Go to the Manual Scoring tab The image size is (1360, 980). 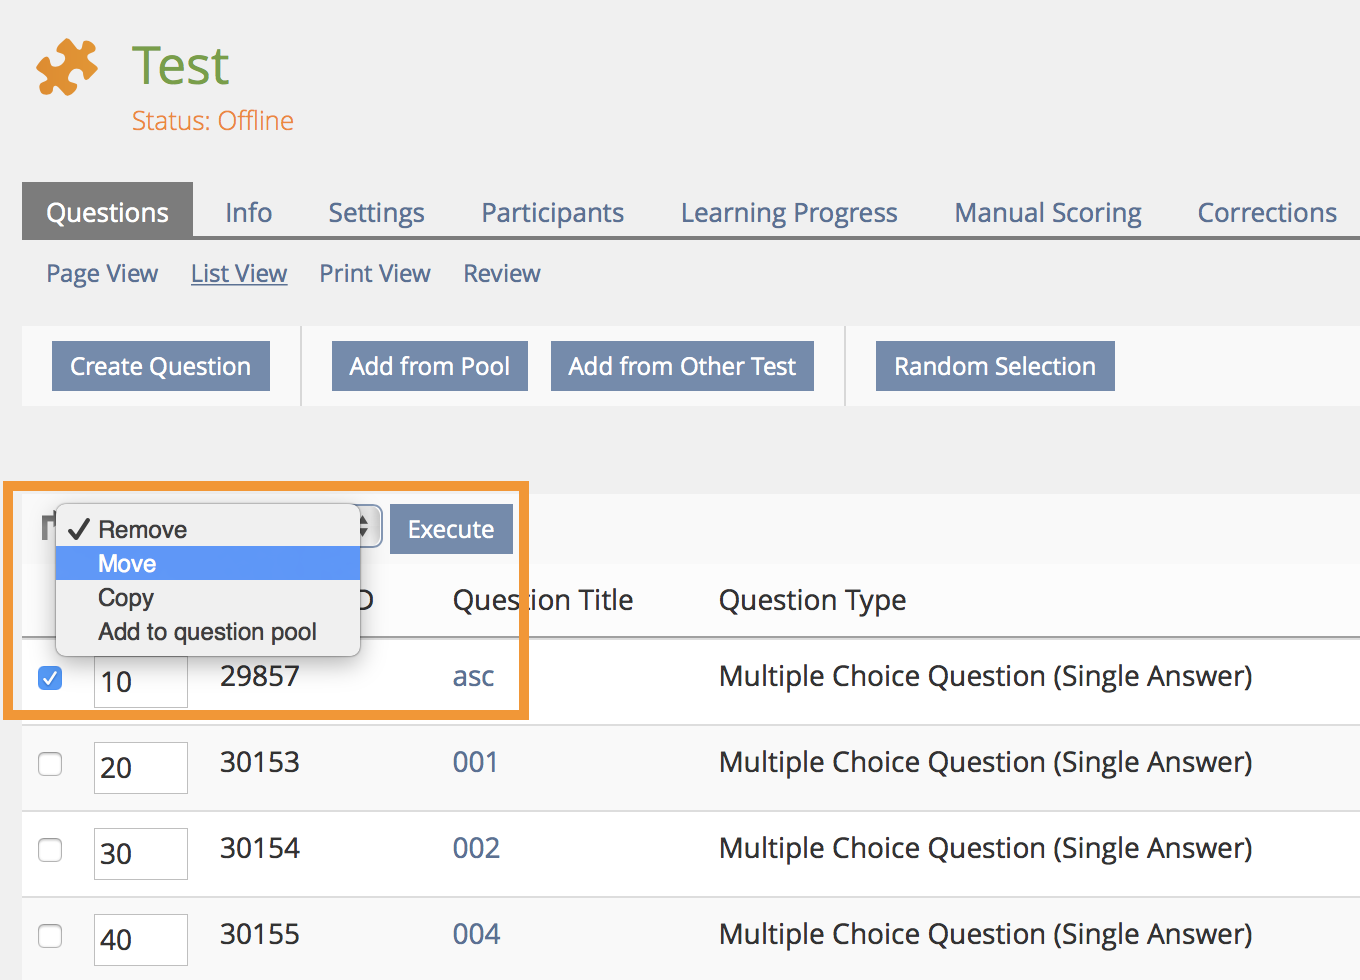pyautogui.click(x=1047, y=213)
